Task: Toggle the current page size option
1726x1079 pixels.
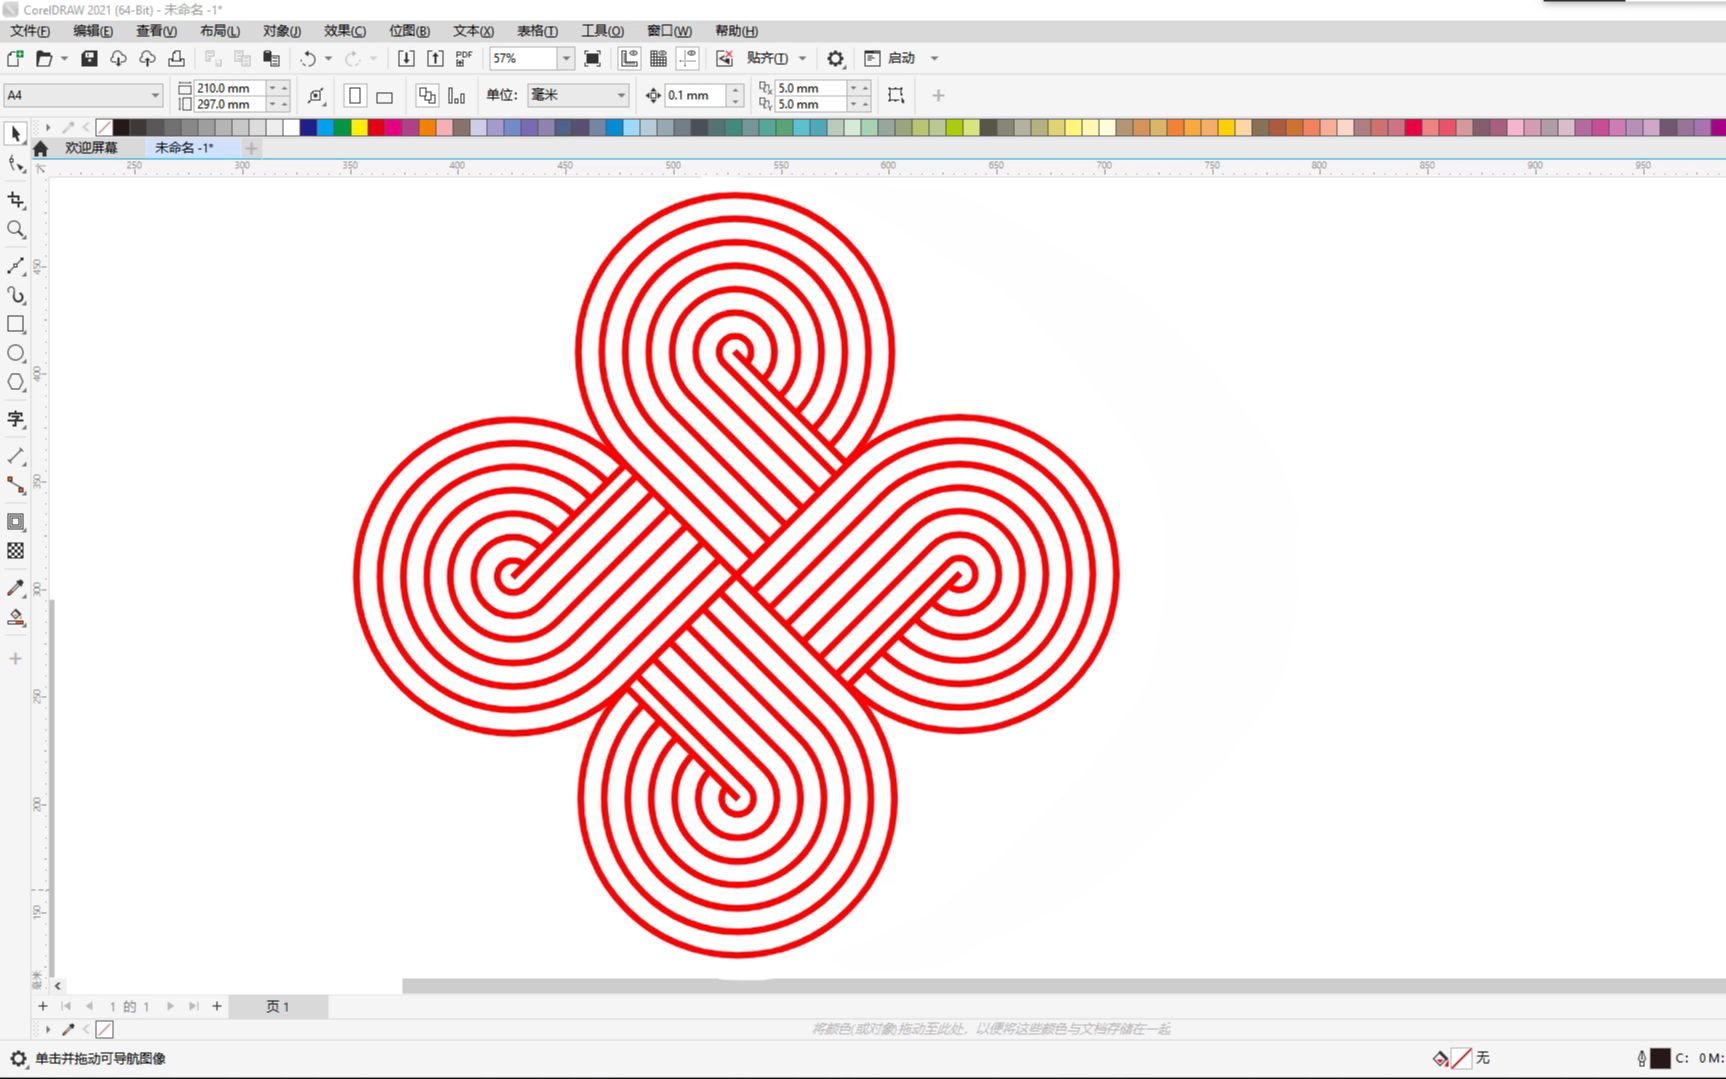Action: click(457, 95)
